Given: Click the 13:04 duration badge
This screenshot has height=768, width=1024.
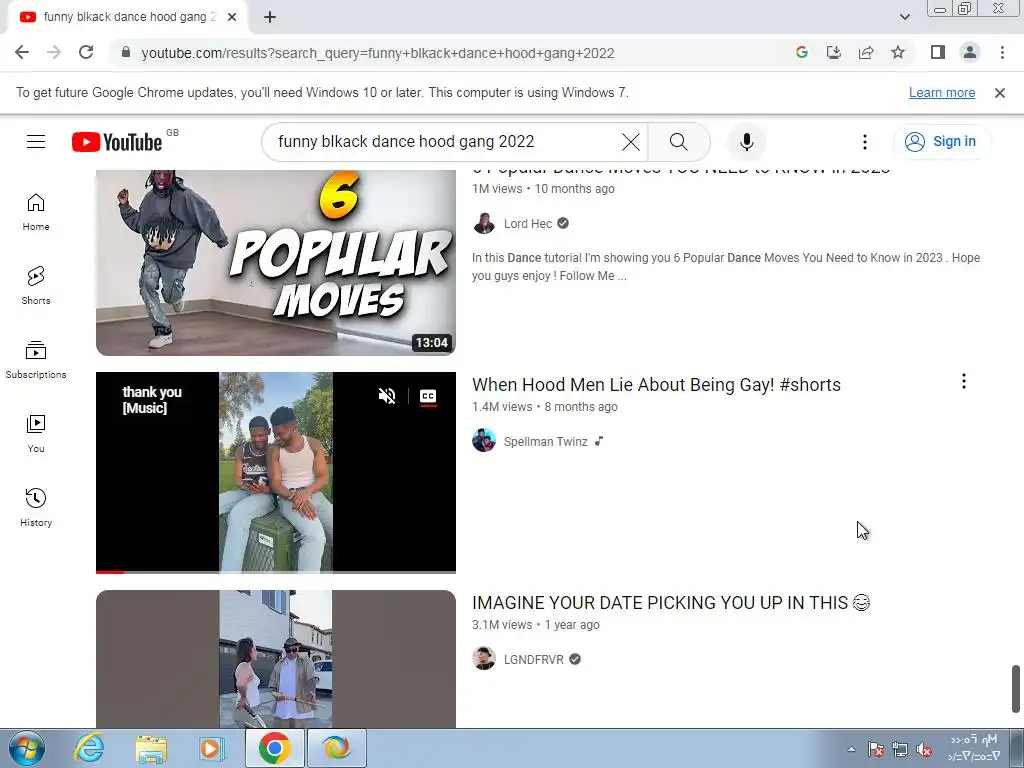Looking at the screenshot, I should [x=432, y=342].
